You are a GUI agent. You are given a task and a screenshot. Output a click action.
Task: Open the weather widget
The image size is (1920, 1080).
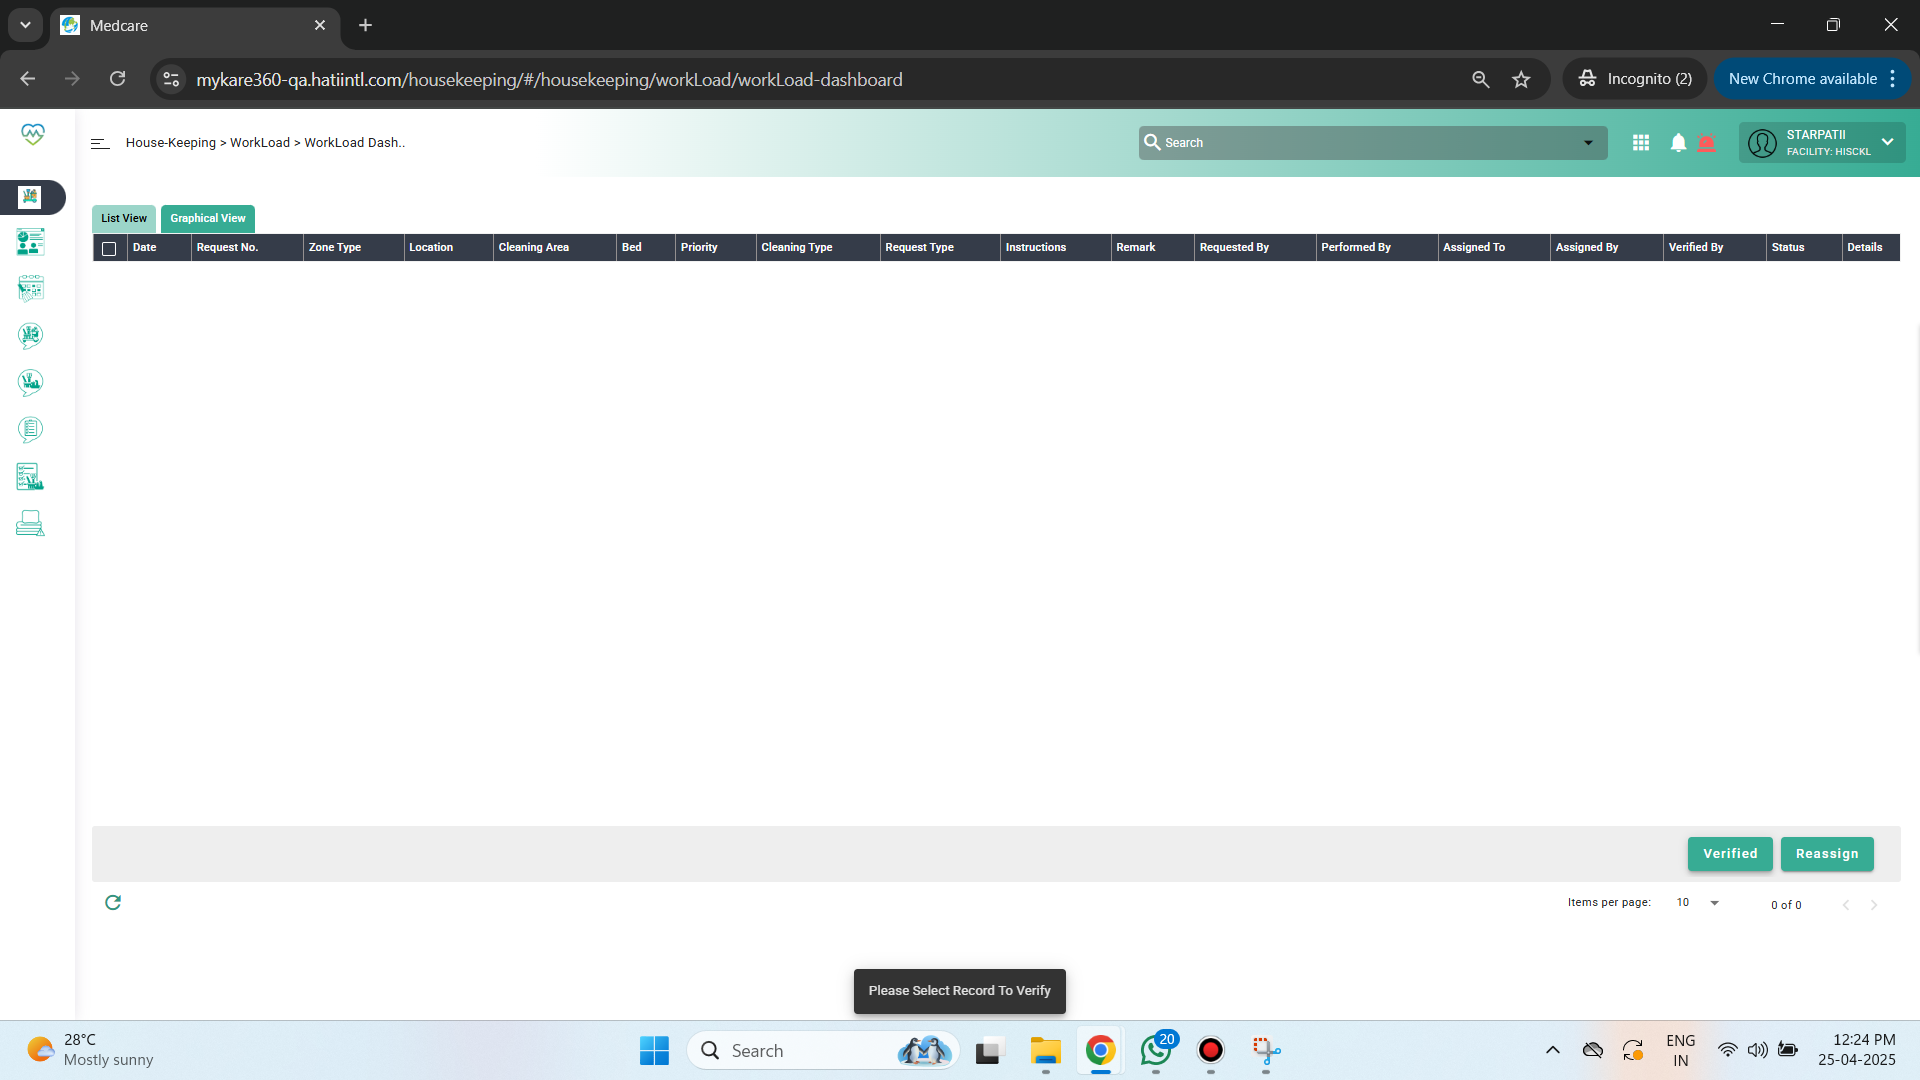90,1050
